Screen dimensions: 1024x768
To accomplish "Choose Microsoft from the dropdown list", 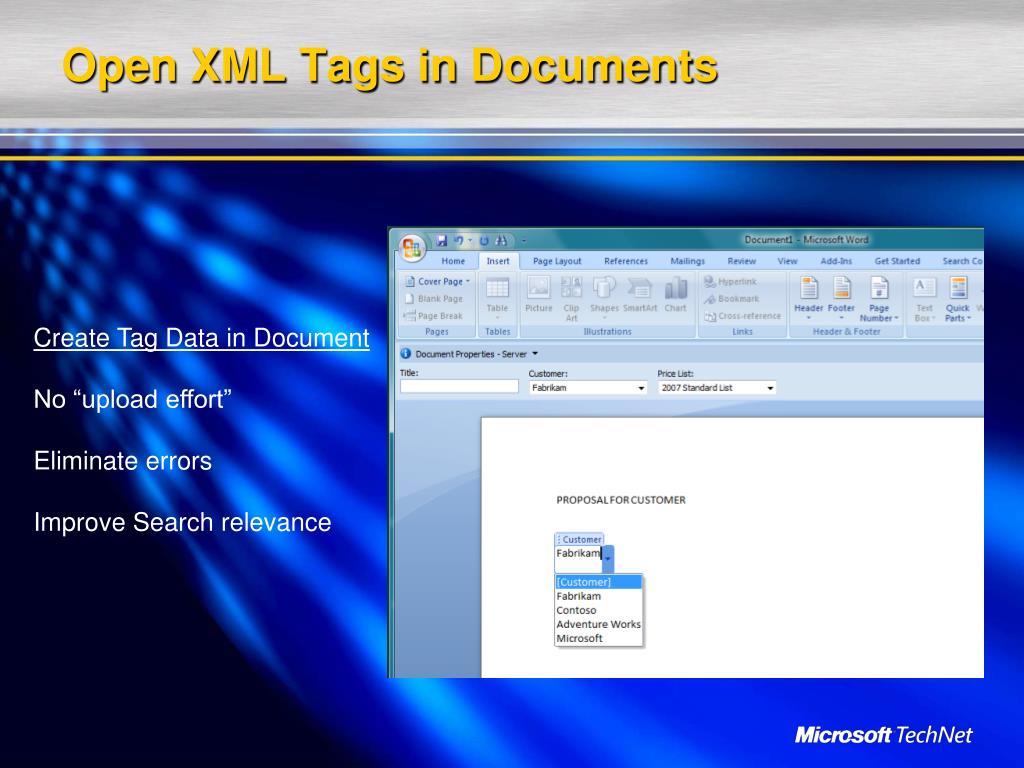I will [x=598, y=638].
